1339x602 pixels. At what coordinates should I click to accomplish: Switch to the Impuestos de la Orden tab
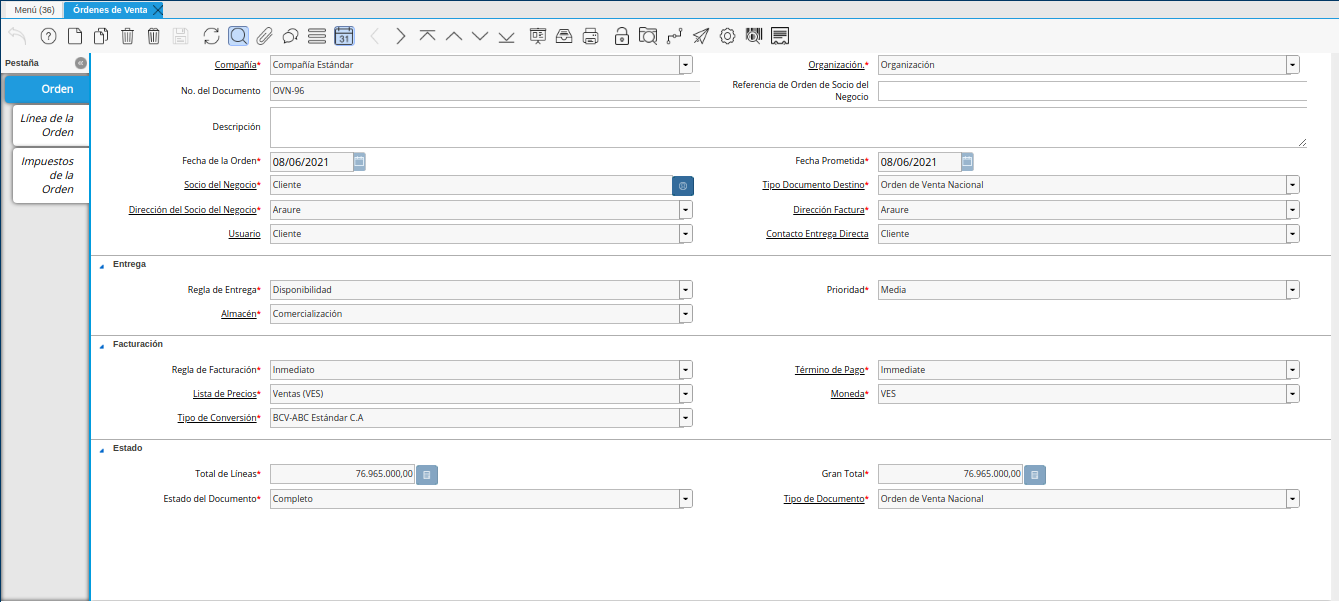pos(50,175)
